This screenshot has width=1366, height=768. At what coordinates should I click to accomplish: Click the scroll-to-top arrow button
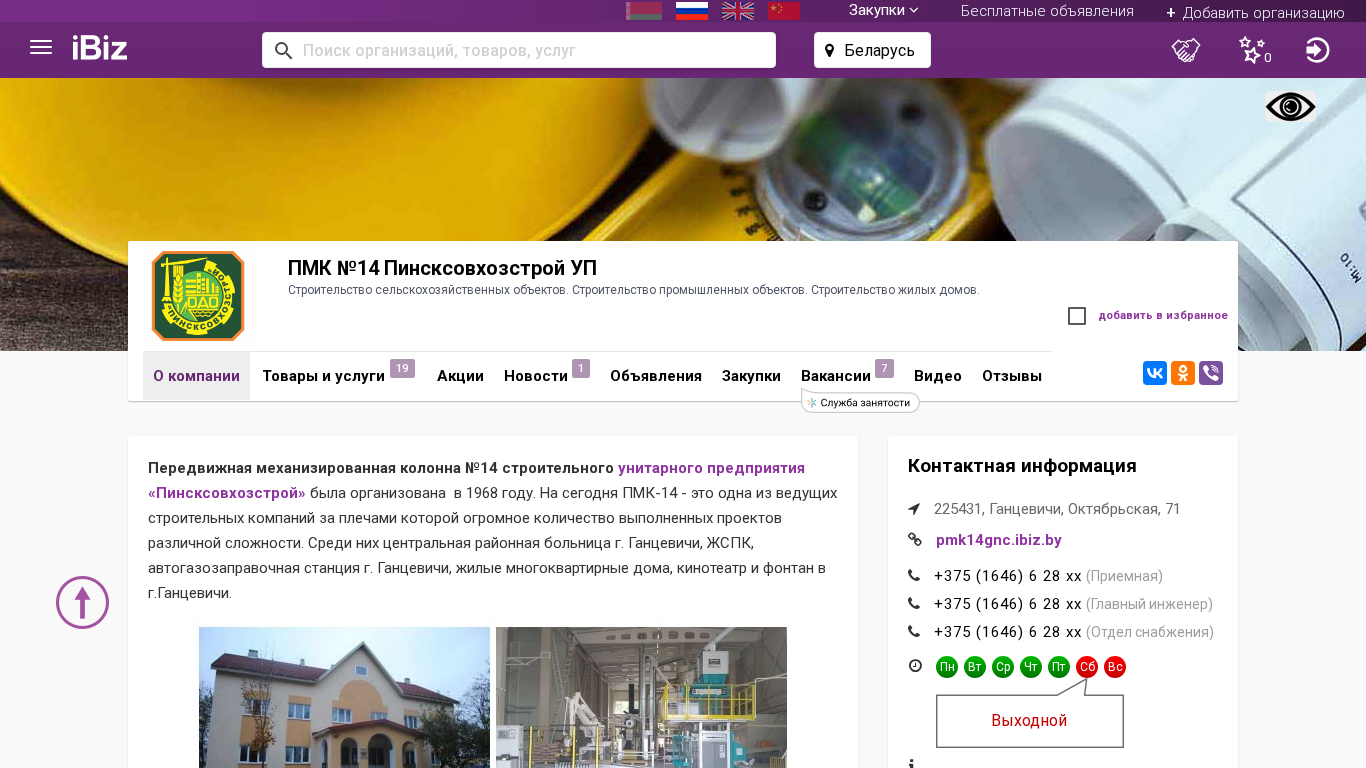(x=82, y=602)
